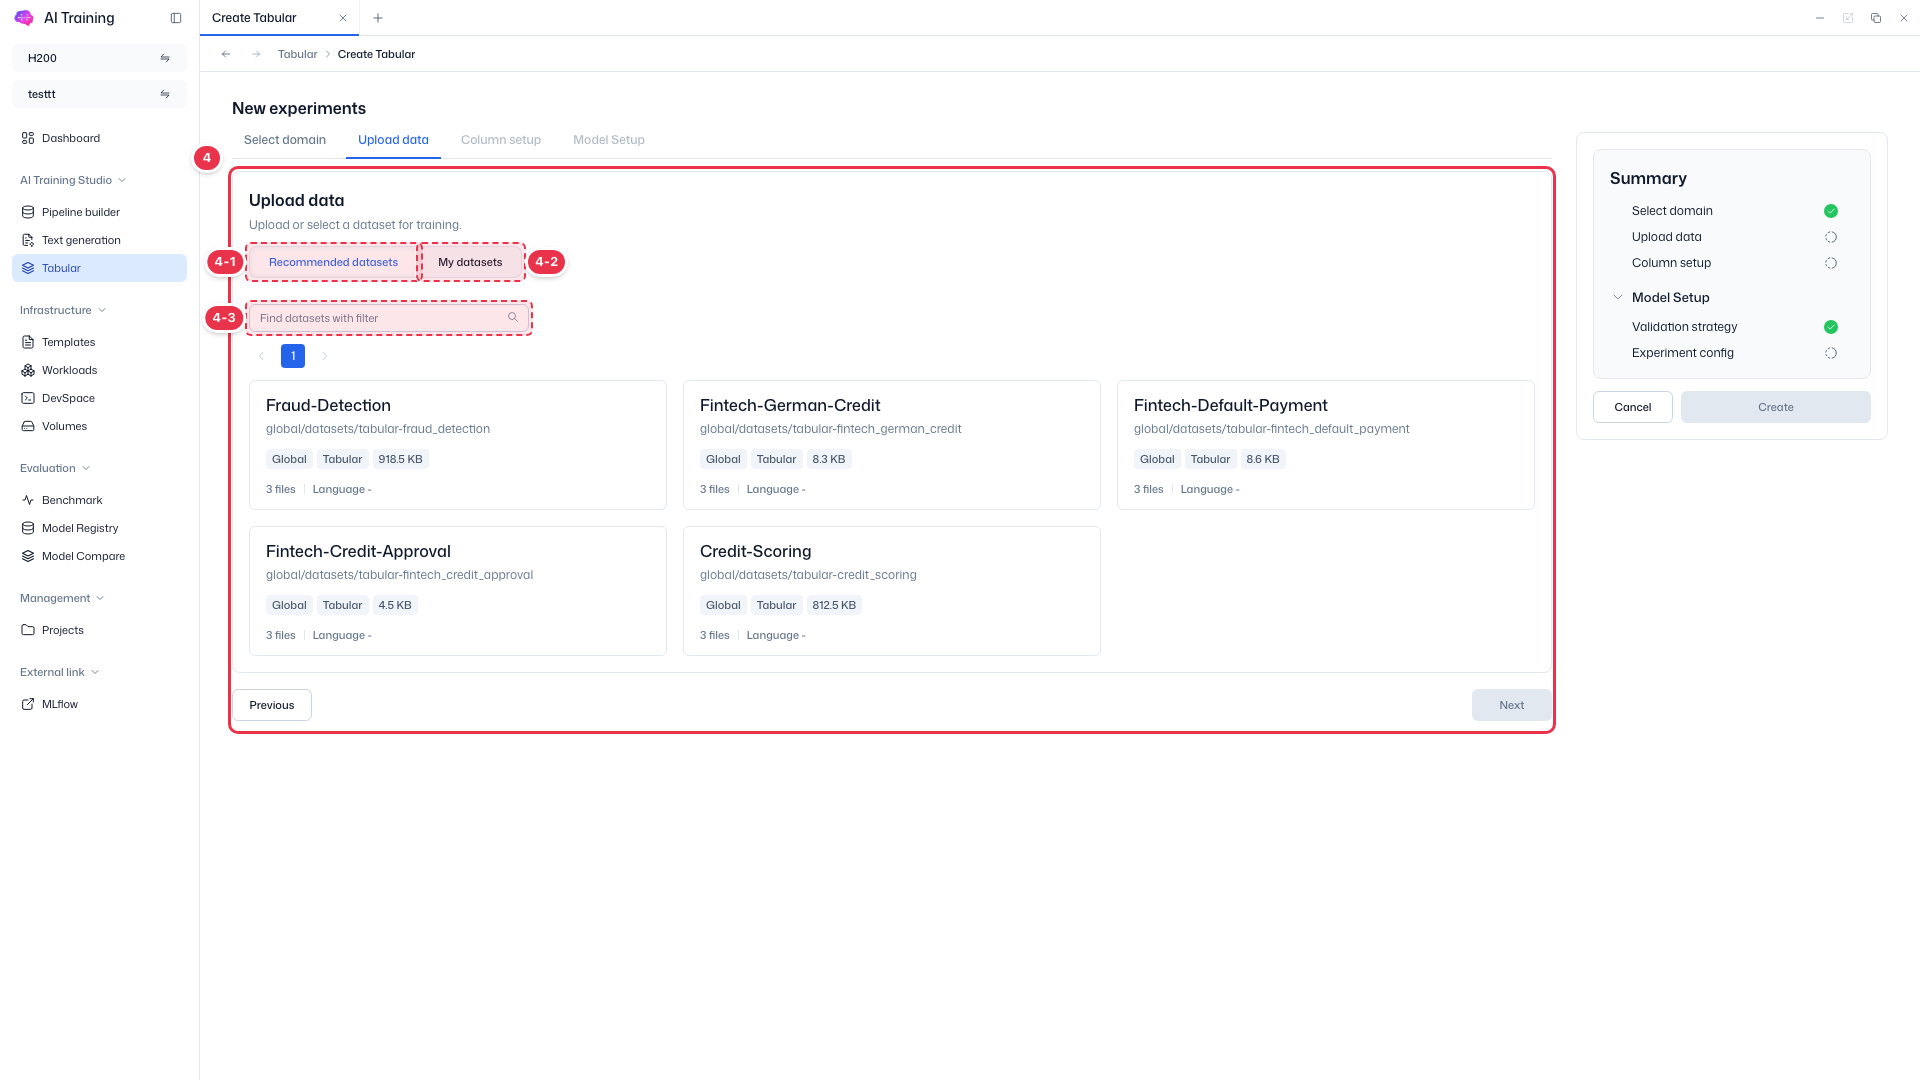Add a new tab with plus icon
The image size is (1920, 1080).
tap(378, 18)
